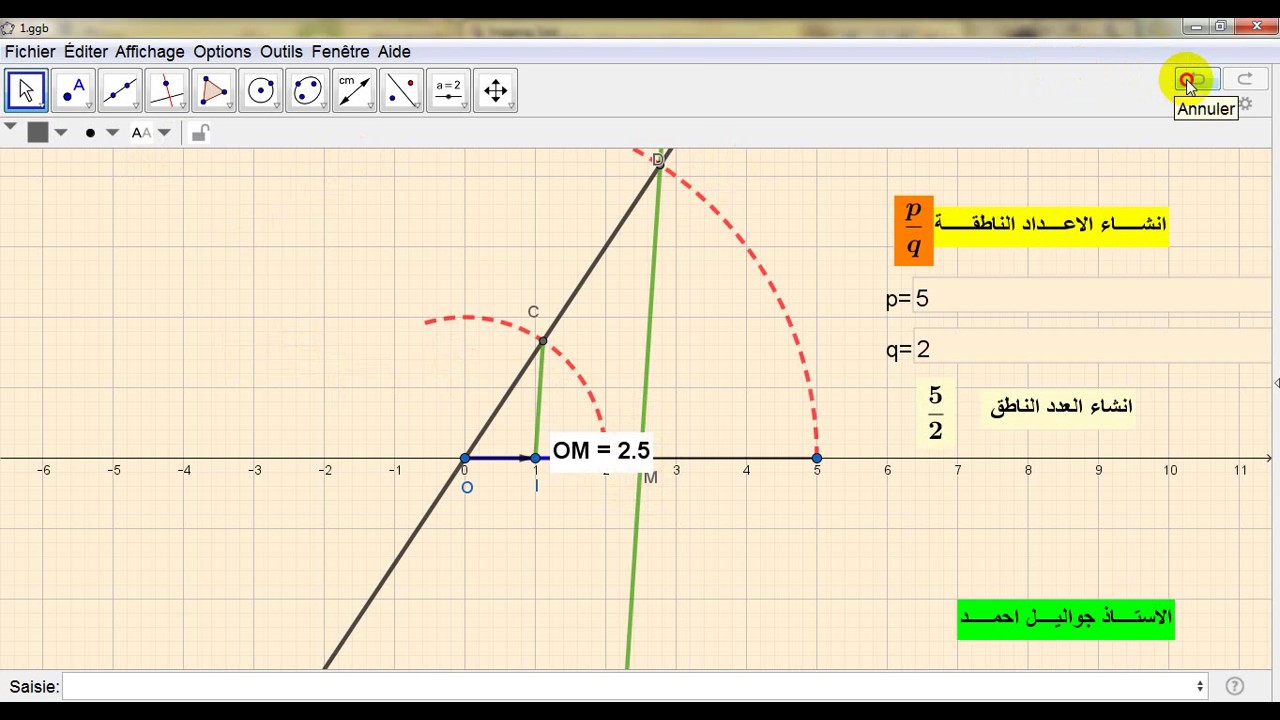Pick the Perpendicular Line tool

167,91
